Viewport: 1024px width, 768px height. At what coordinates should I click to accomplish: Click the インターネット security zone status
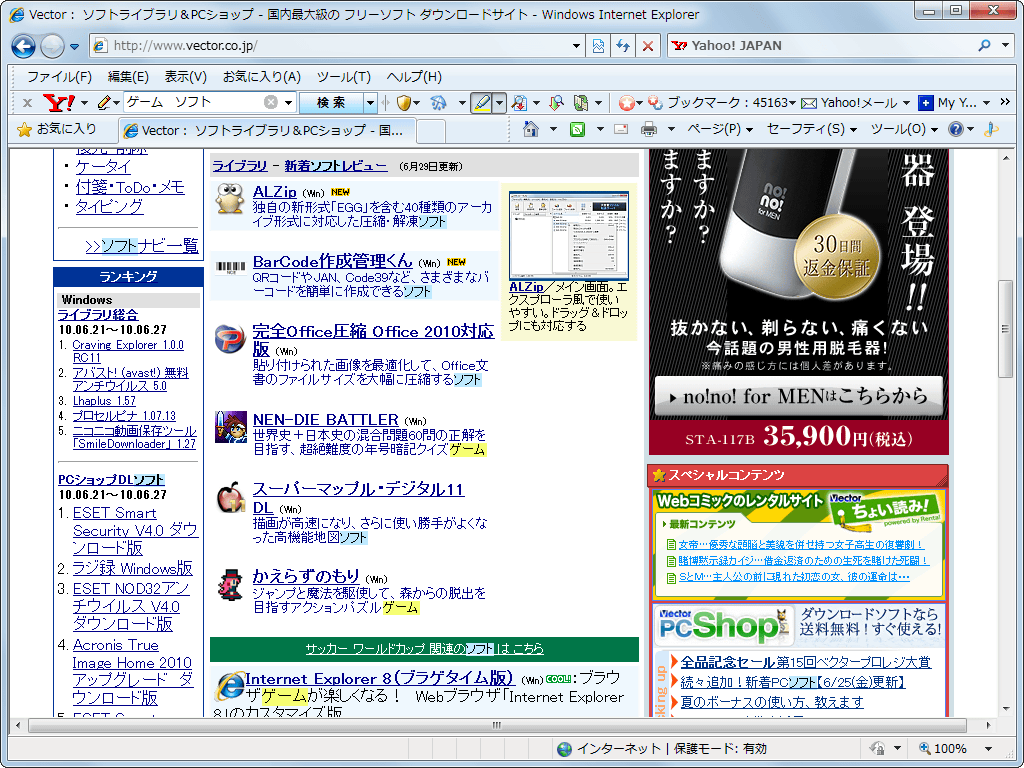coord(662,748)
